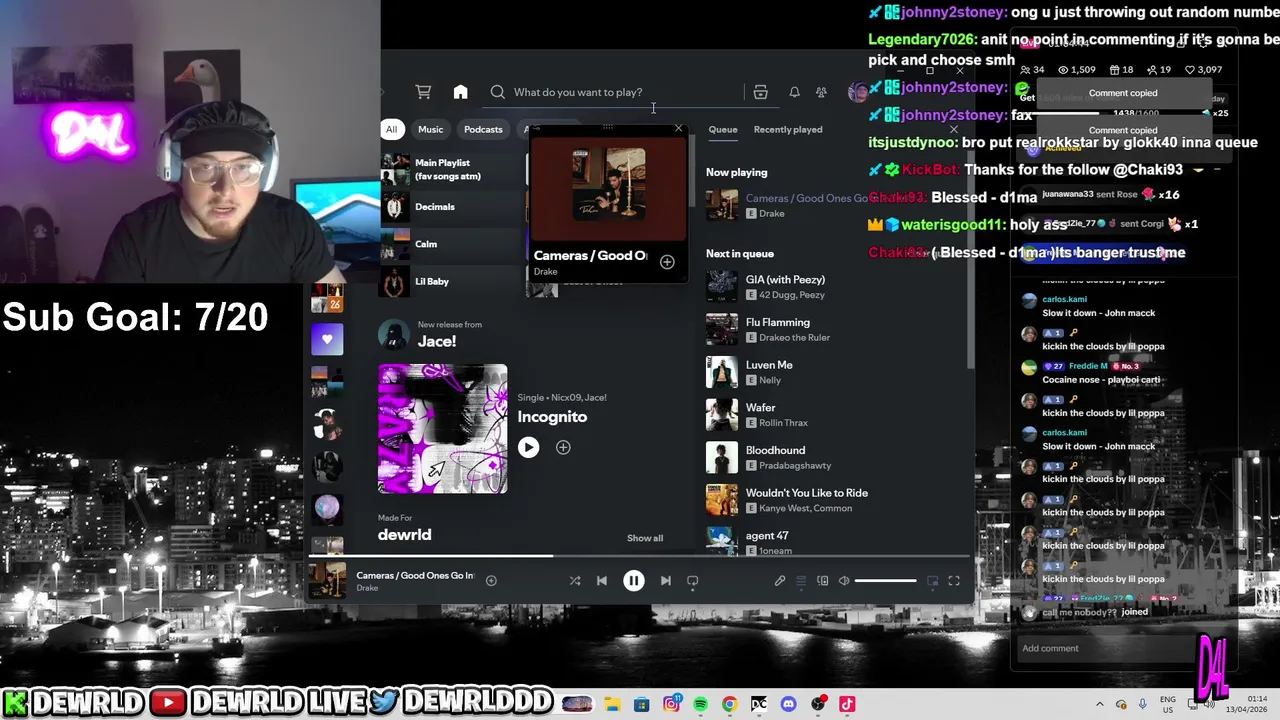
Task: Open the Incognito title link
Action: pos(552,417)
